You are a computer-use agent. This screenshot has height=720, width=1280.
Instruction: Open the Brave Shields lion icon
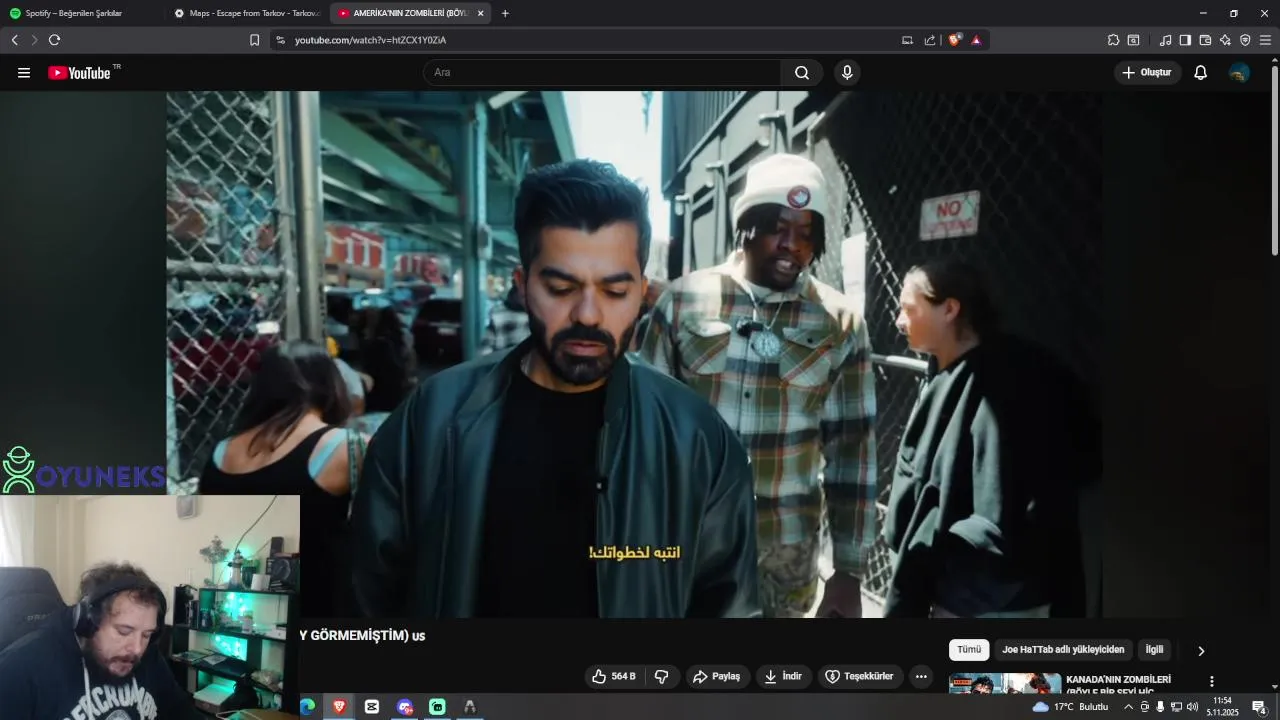[x=955, y=40]
